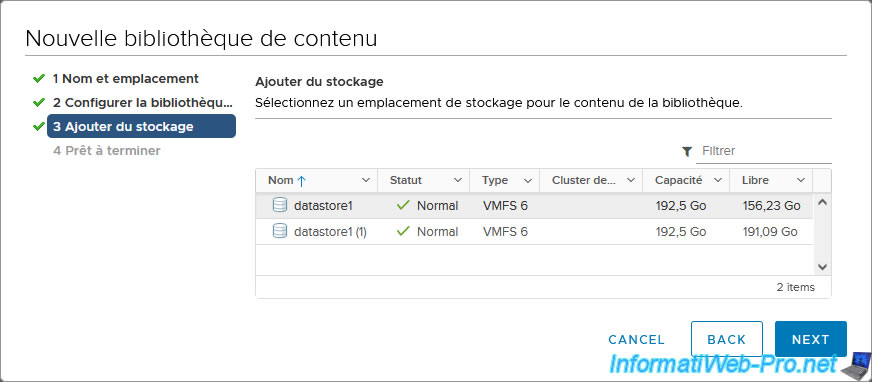Go to step 1 Nom et emplacement
Viewport: 872px width, 382px height.
(126, 79)
